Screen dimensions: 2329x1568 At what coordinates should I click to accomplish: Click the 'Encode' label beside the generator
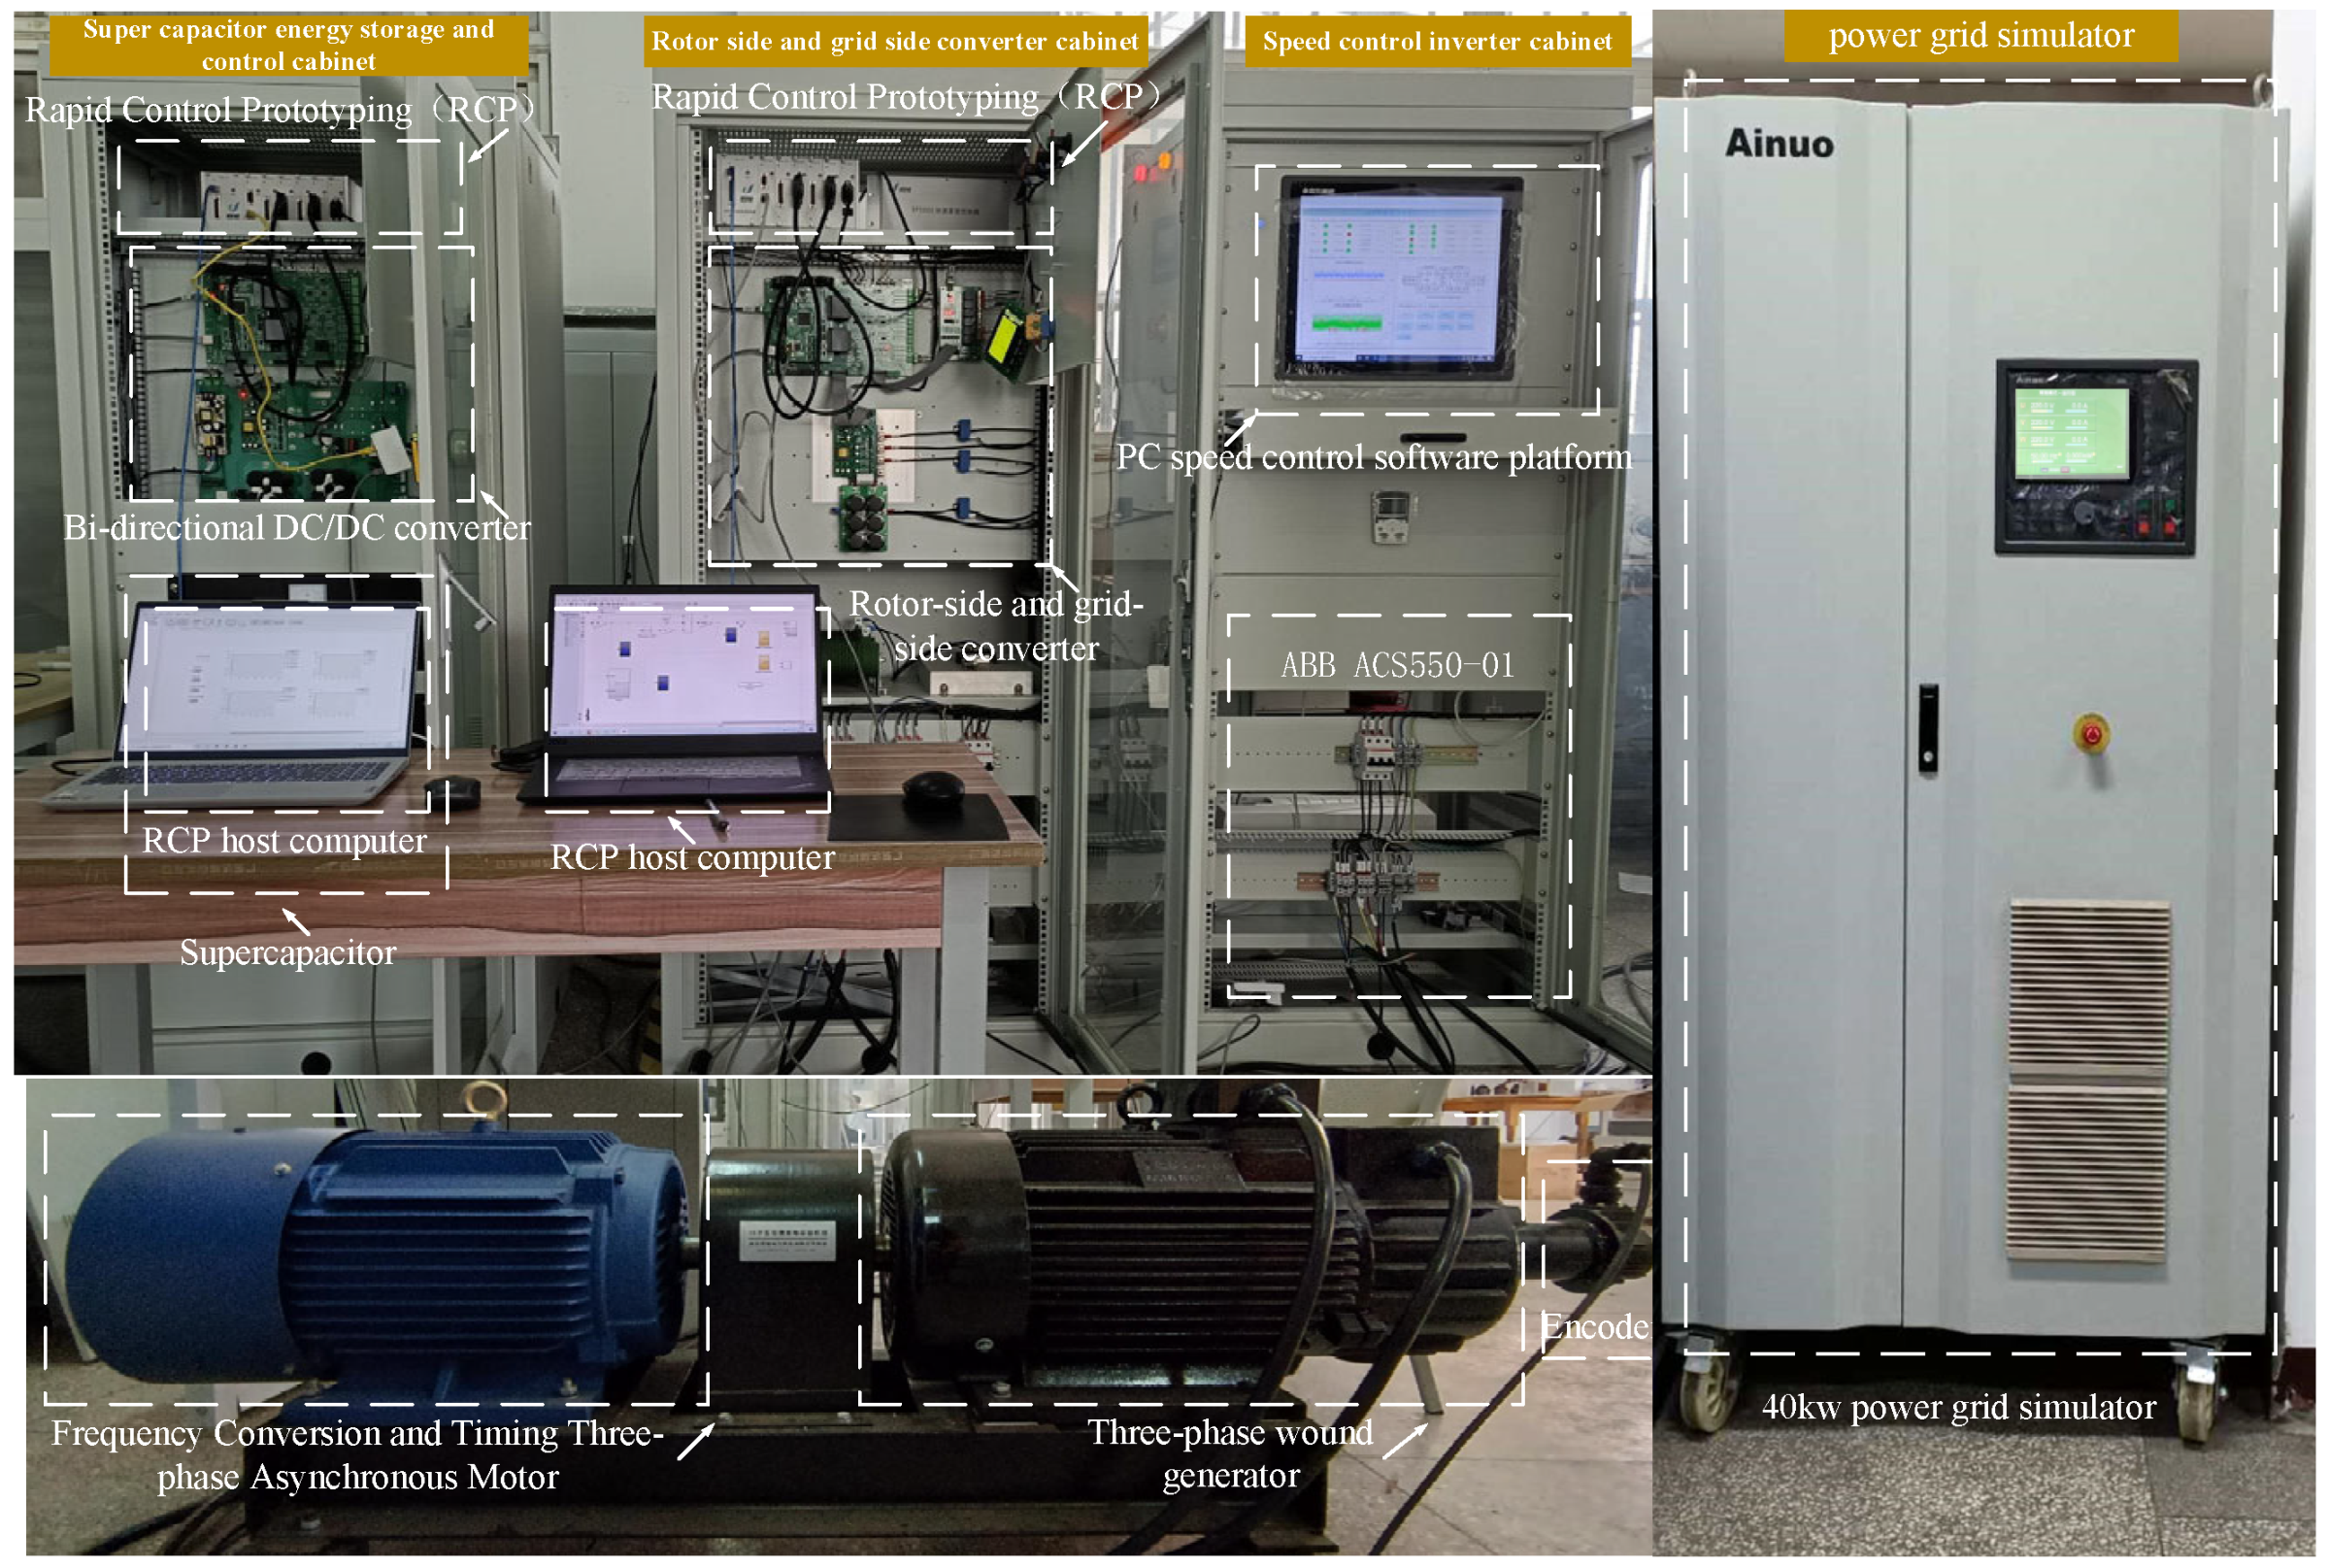point(1594,1327)
